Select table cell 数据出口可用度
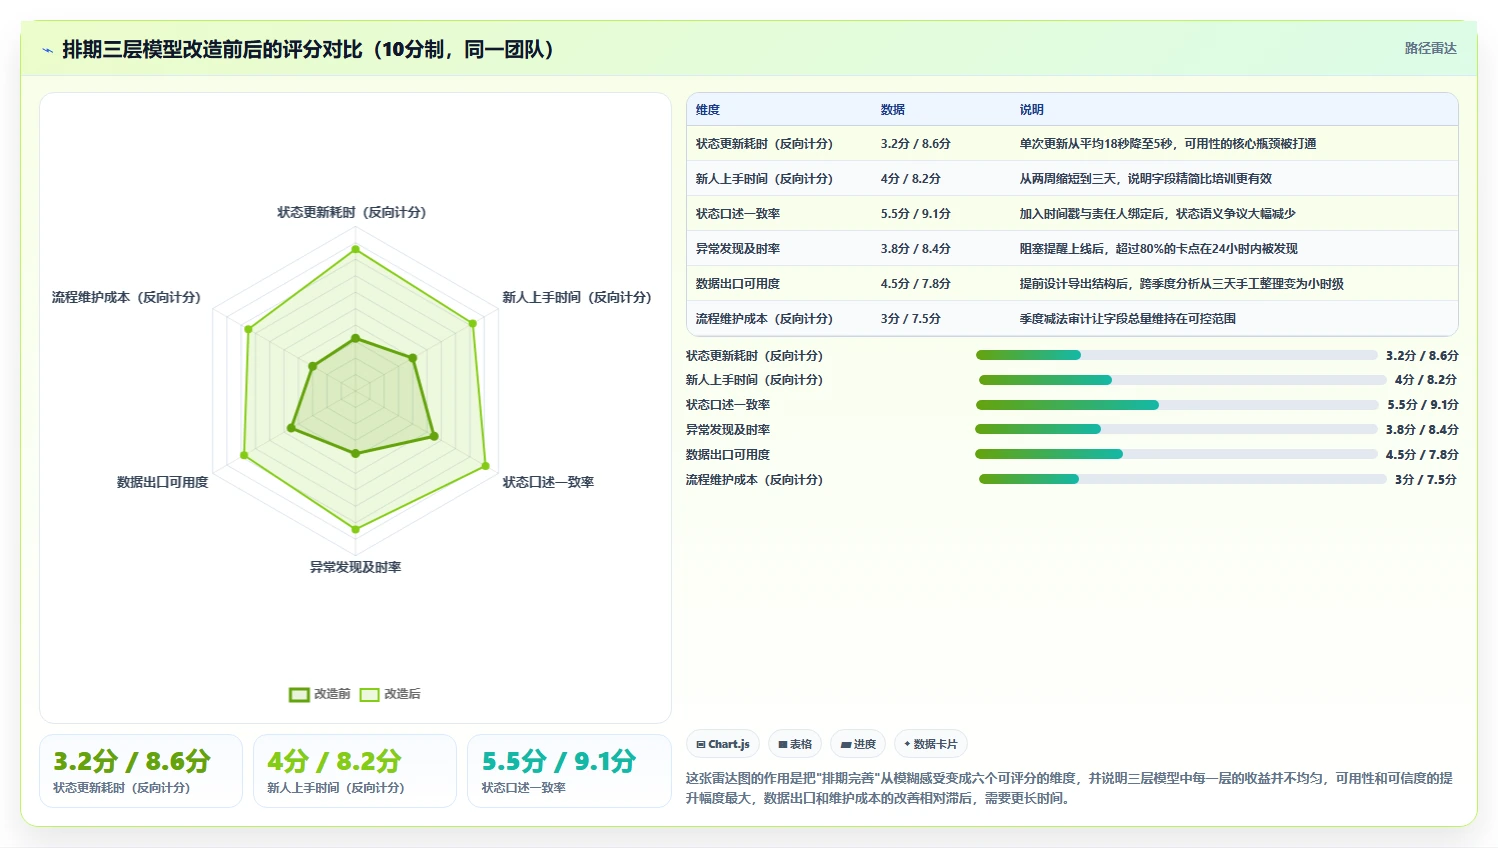Image resolution: width=1498 pixels, height=848 pixels. pos(738,284)
